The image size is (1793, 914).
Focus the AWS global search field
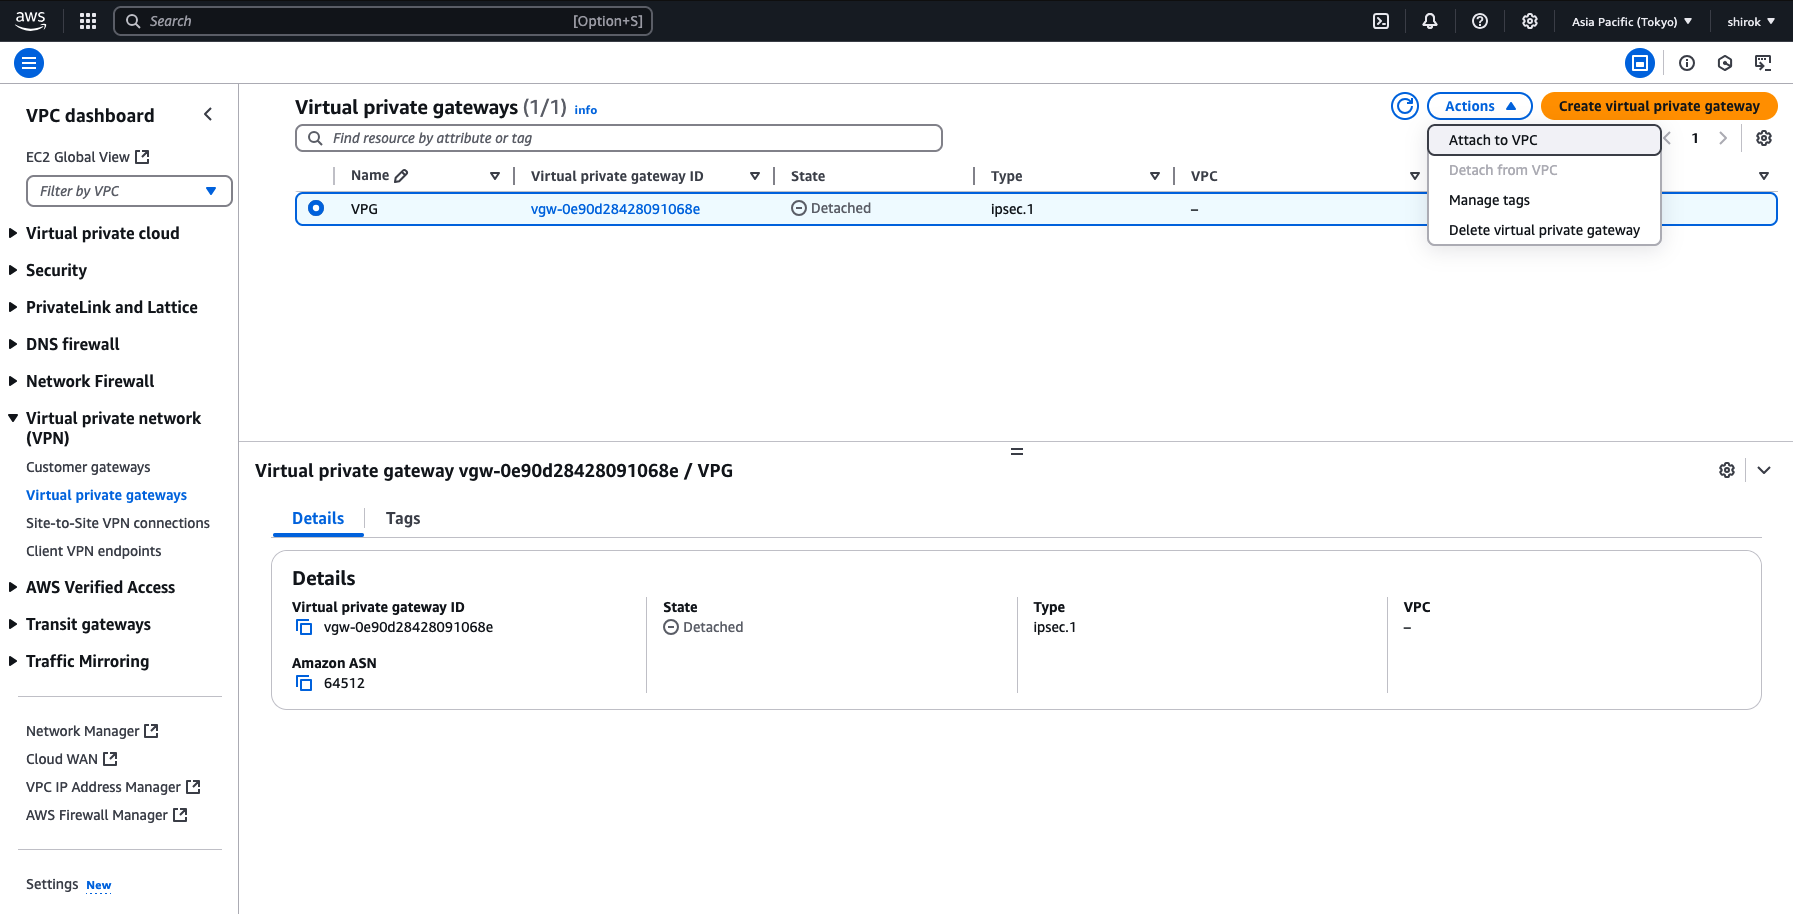point(383,21)
